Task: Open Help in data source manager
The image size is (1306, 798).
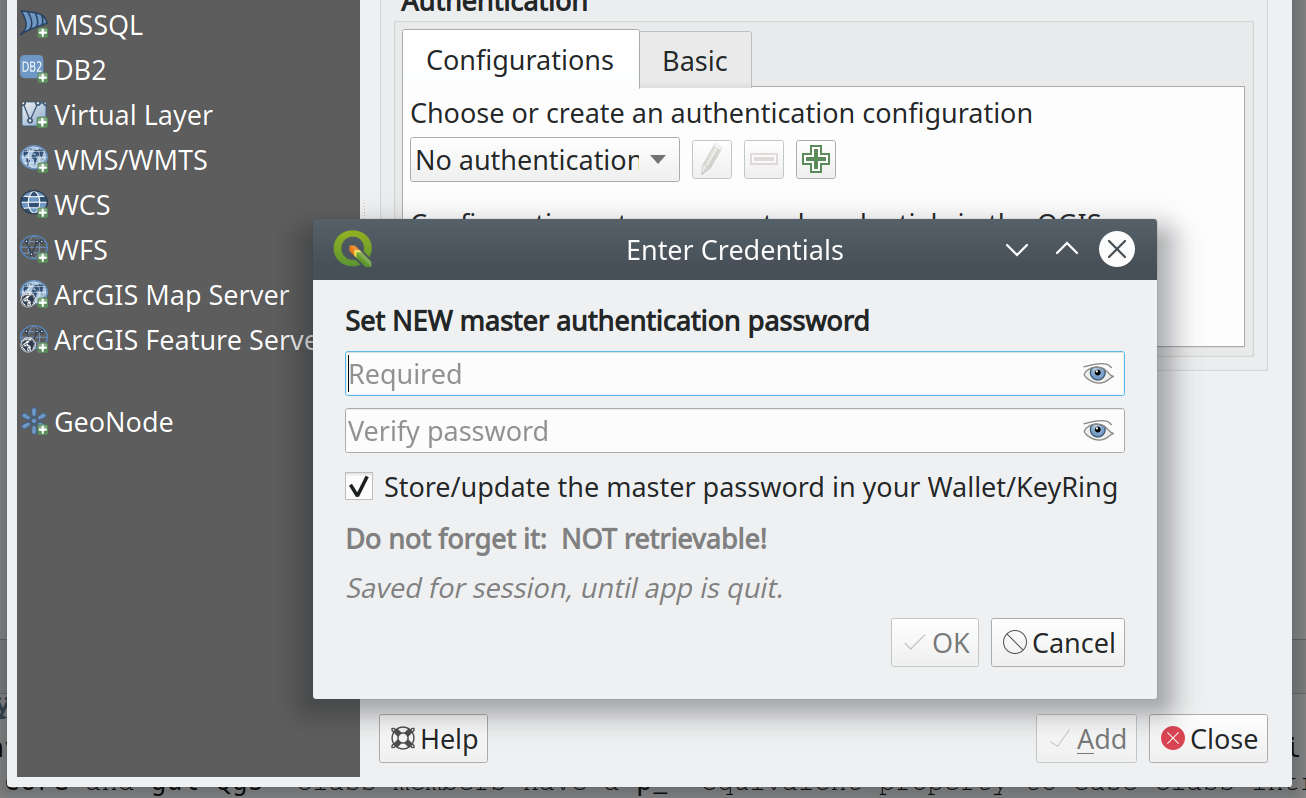Action: pos(433,739)
